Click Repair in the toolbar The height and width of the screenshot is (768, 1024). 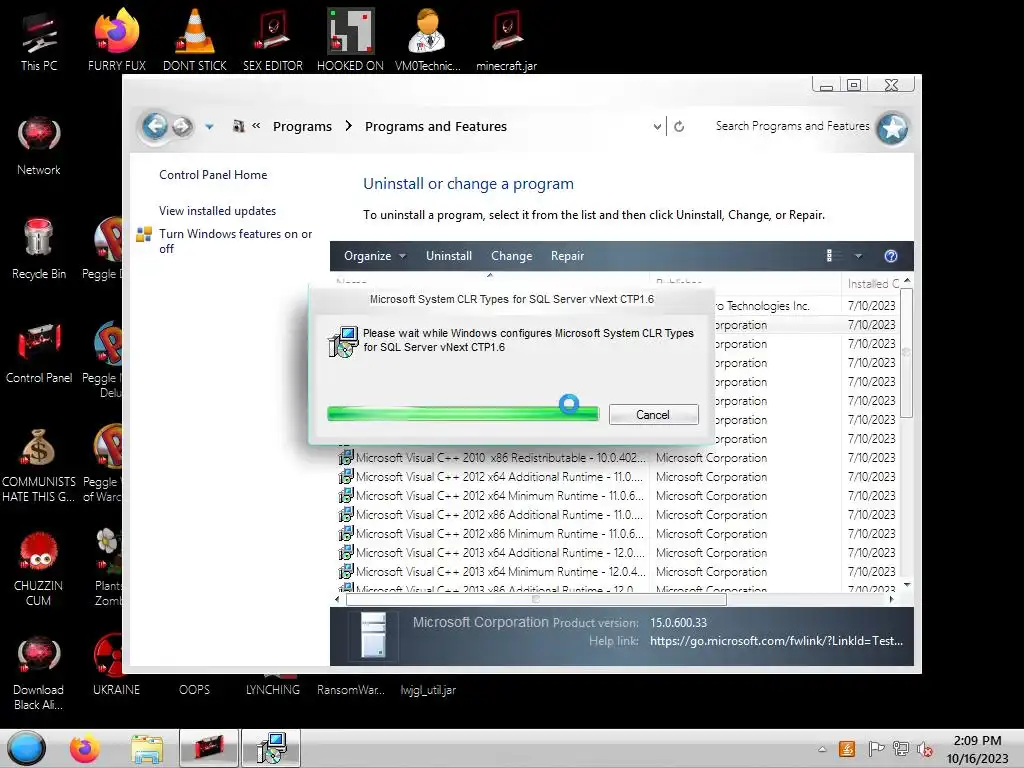point(567,256)
